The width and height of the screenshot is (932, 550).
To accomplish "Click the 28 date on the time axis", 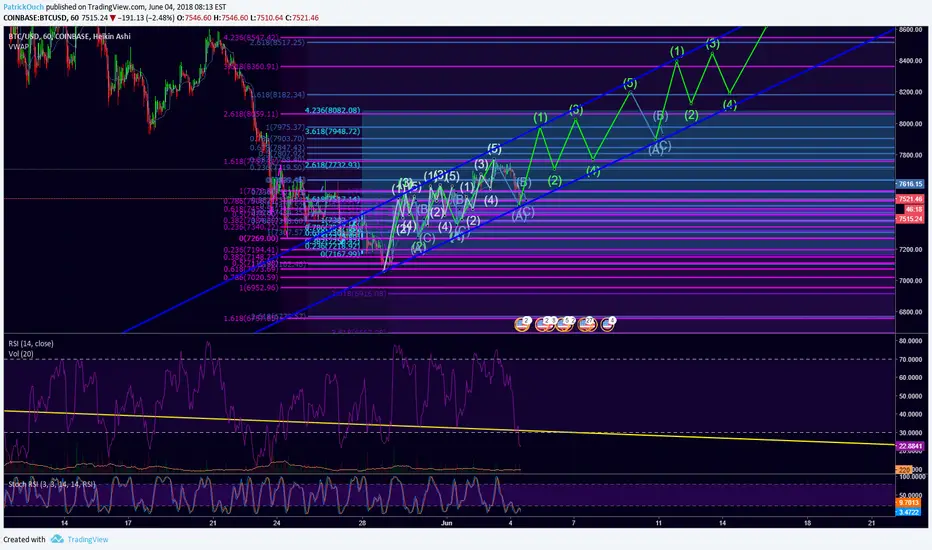I will pyautogui.click(x=362, y=523).
